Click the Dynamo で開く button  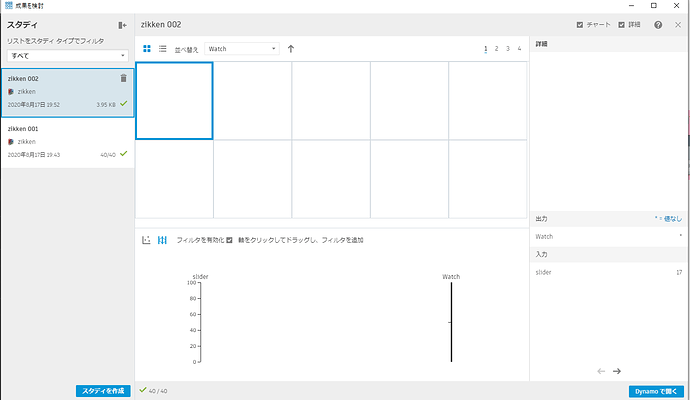click(656, 391)
